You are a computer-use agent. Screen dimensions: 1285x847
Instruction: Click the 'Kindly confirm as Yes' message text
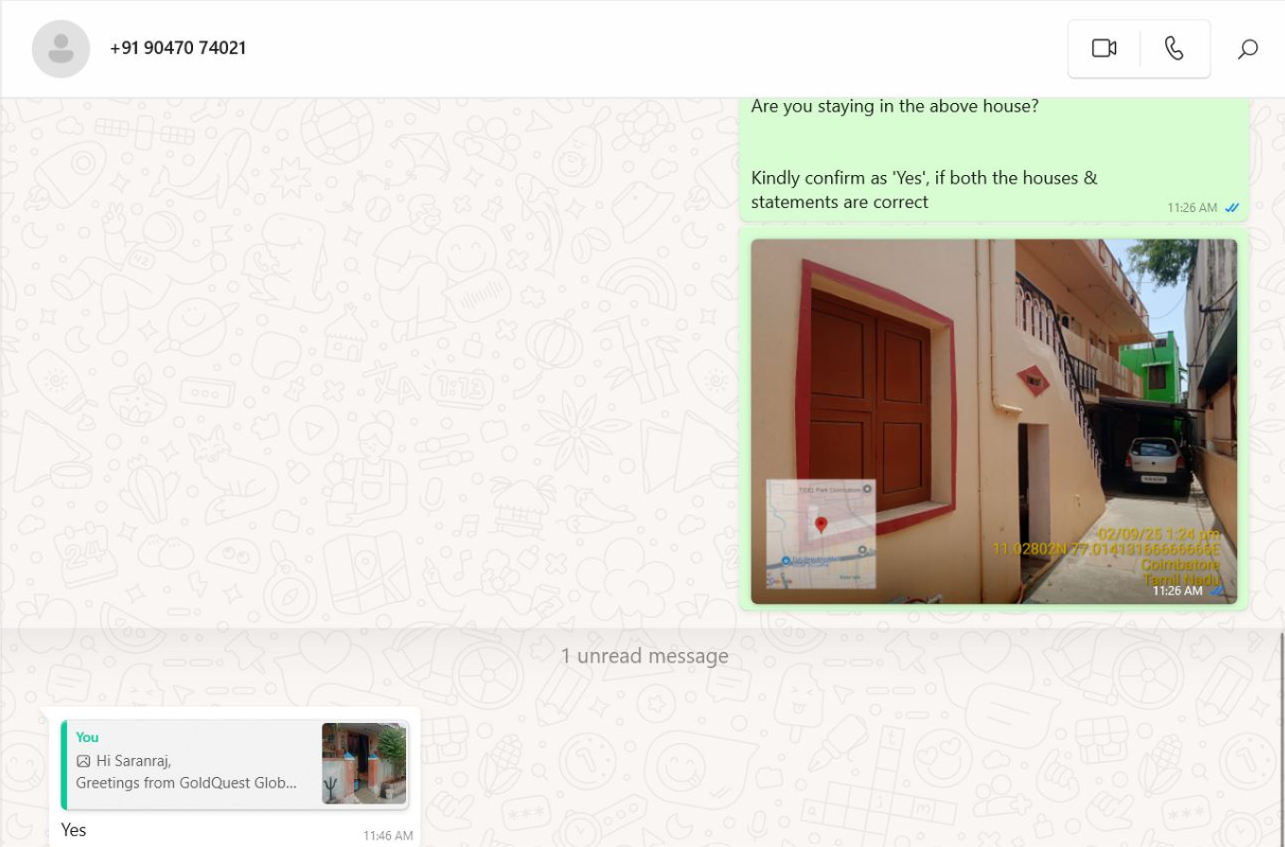(x=924, y=190)
